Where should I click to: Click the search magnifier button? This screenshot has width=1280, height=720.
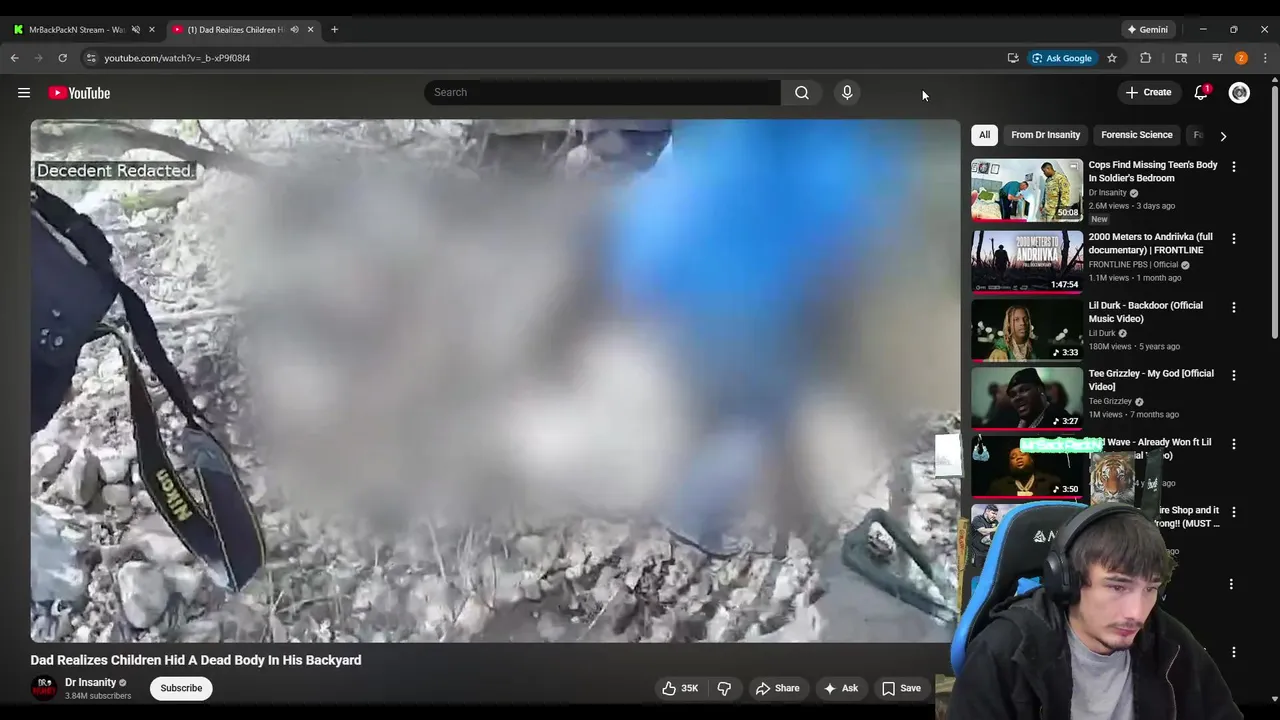coord(802,92)
